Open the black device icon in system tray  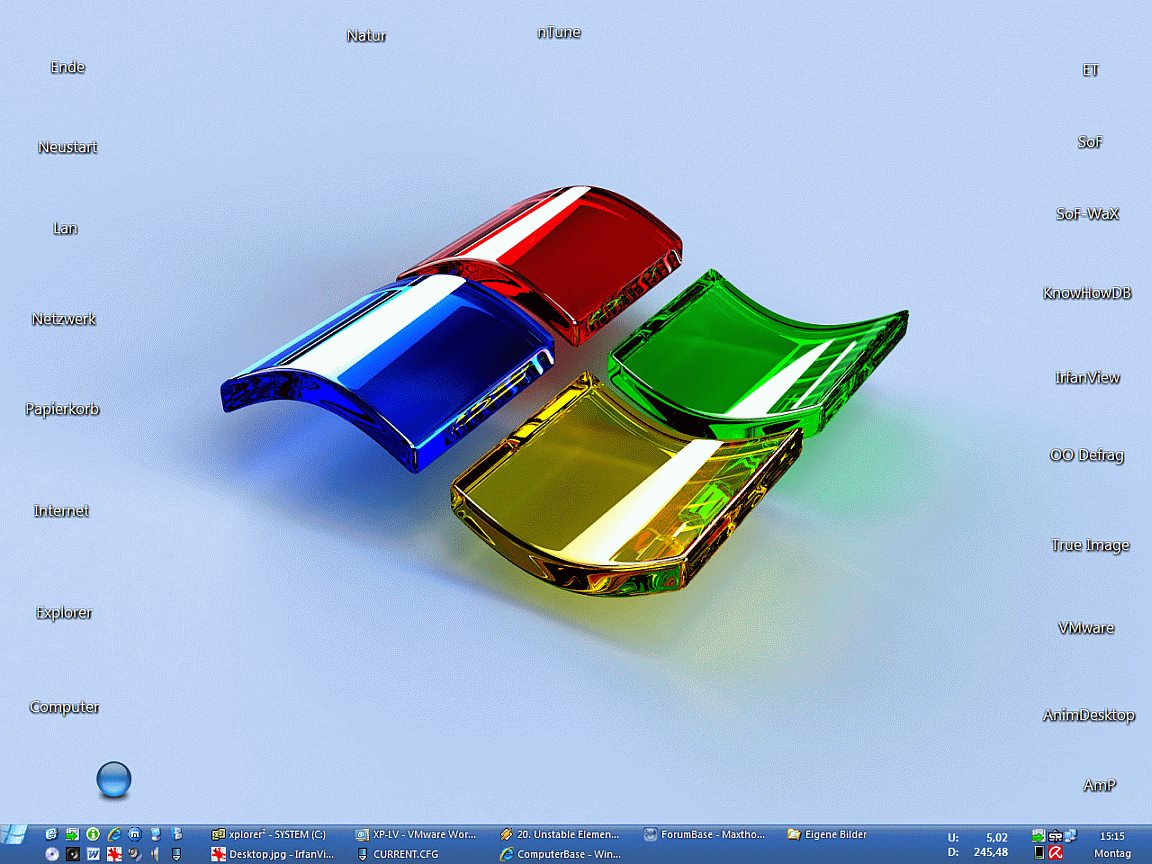(1040, 852)
